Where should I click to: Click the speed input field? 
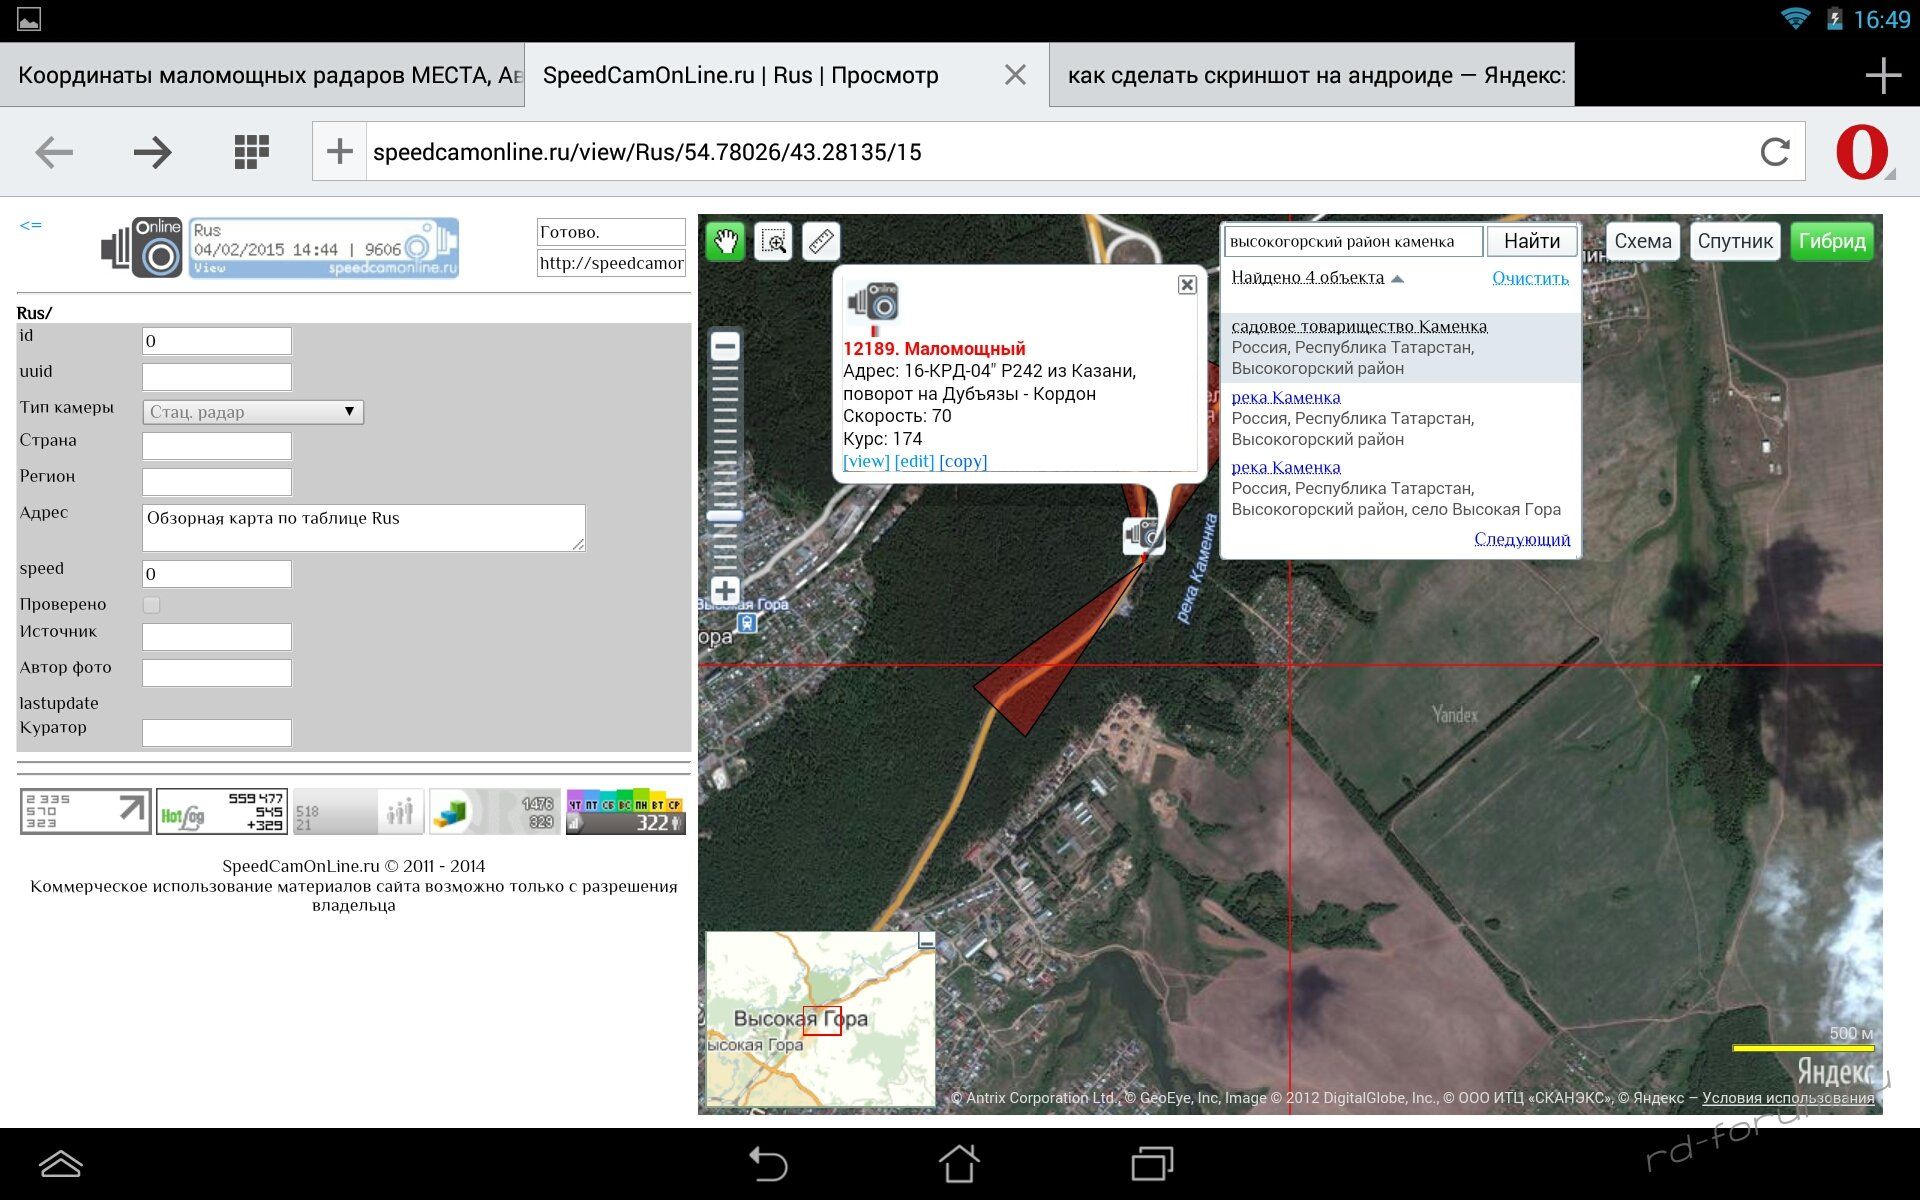pyautogui.click(x=217, y=574)
